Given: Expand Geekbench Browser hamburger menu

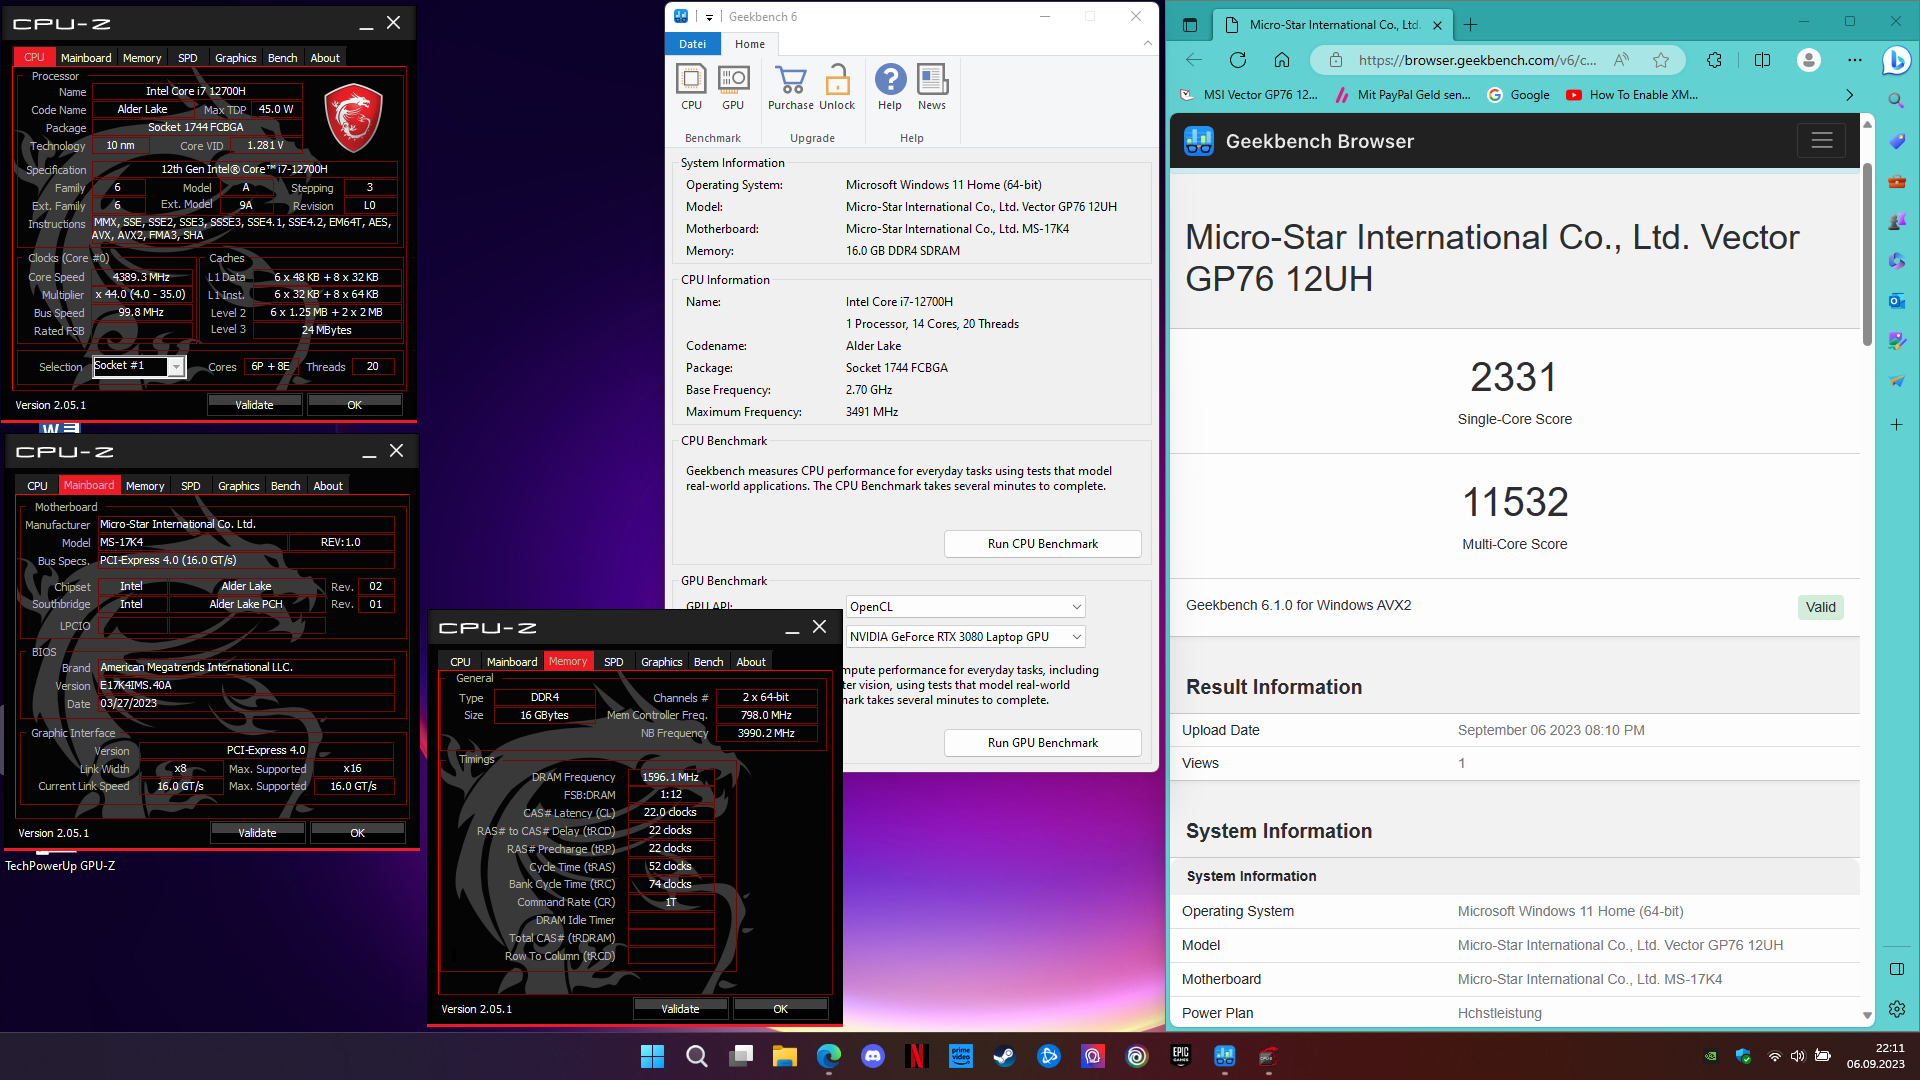Looking at the screenshot, I should click(x=1821, y=141).
